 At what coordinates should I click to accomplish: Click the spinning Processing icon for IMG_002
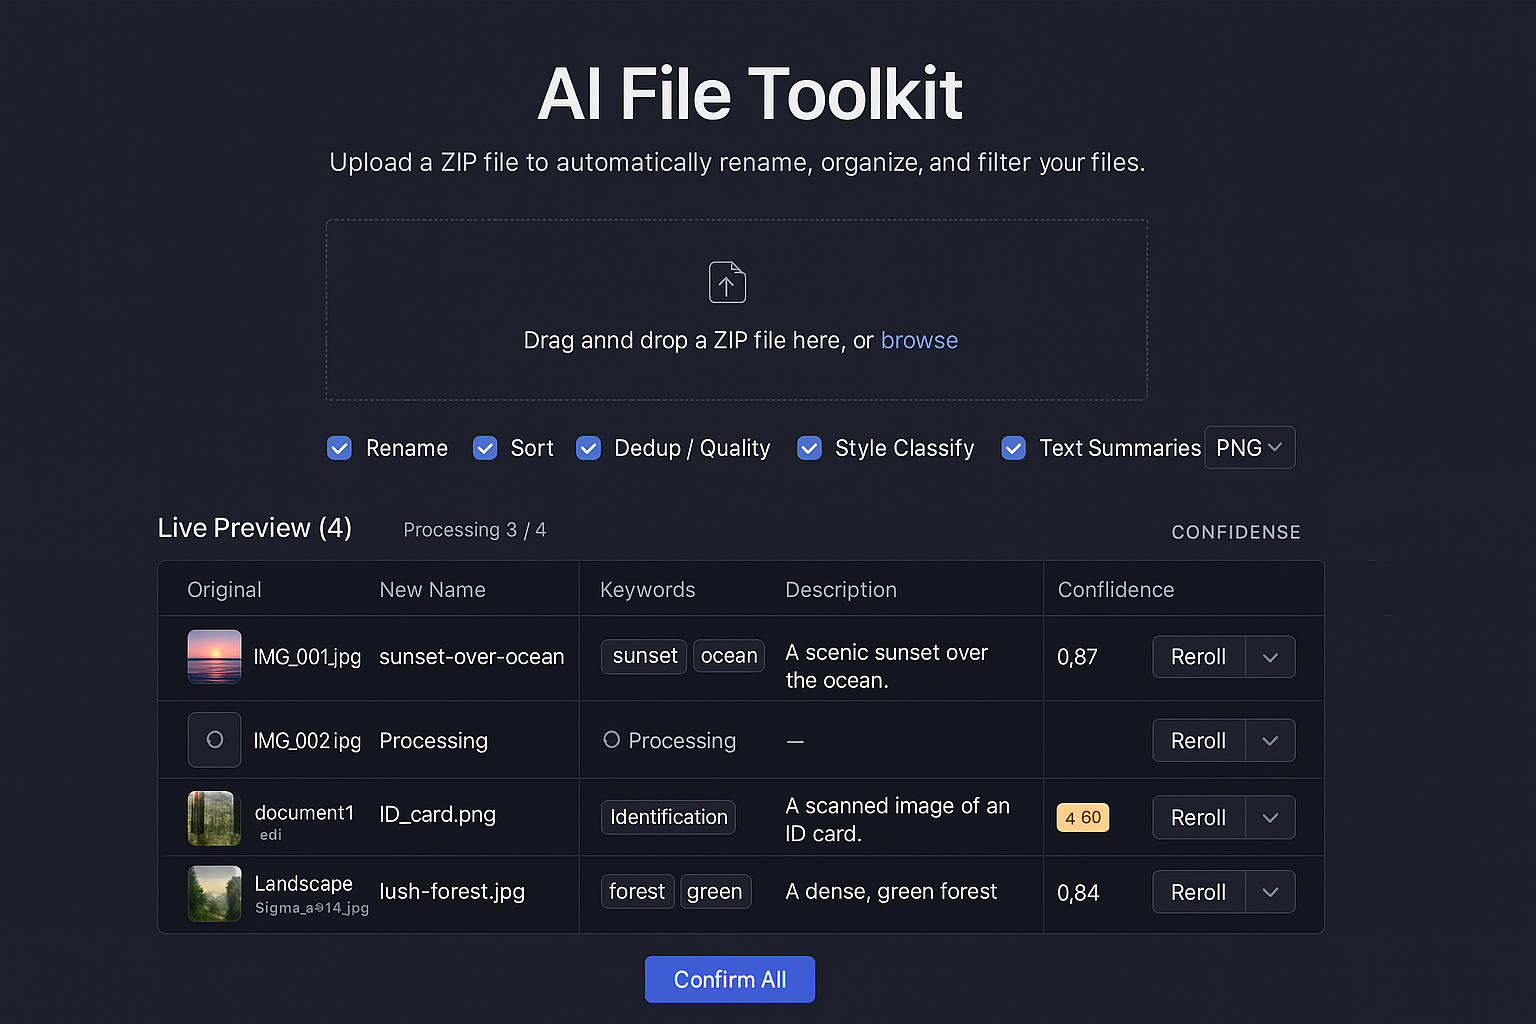[x=213, y=740]
